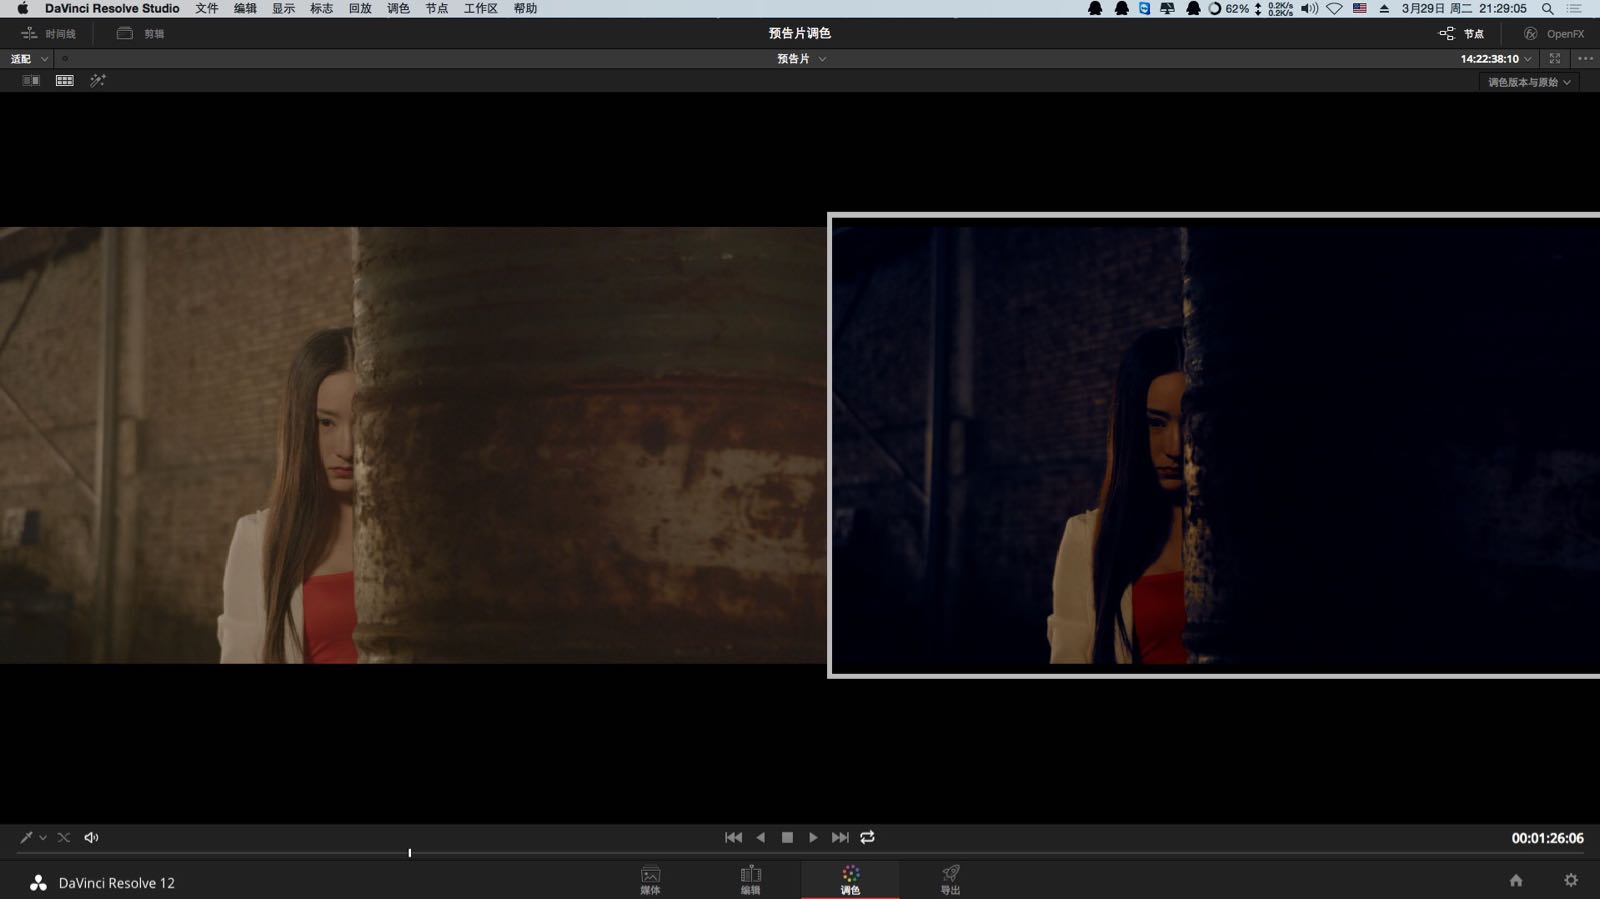Toggle the highlight magic wand icon
The image size is (1600, 899).
(x=98, y=81)
